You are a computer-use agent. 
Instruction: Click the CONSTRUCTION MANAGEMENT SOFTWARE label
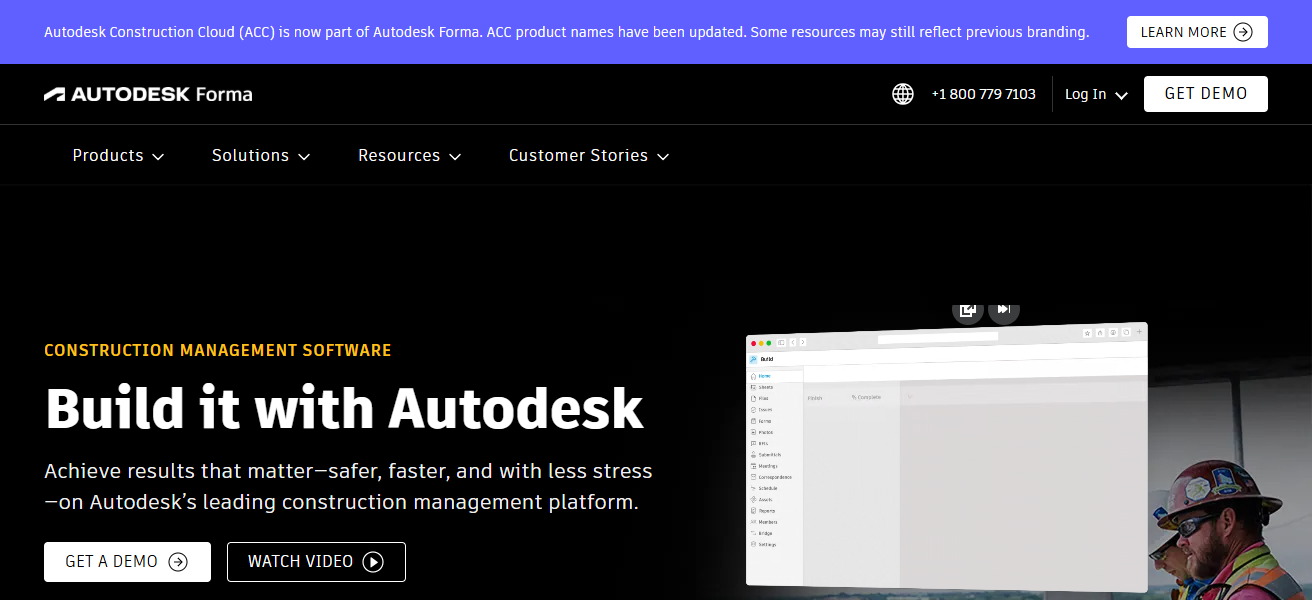coord(218,350)
